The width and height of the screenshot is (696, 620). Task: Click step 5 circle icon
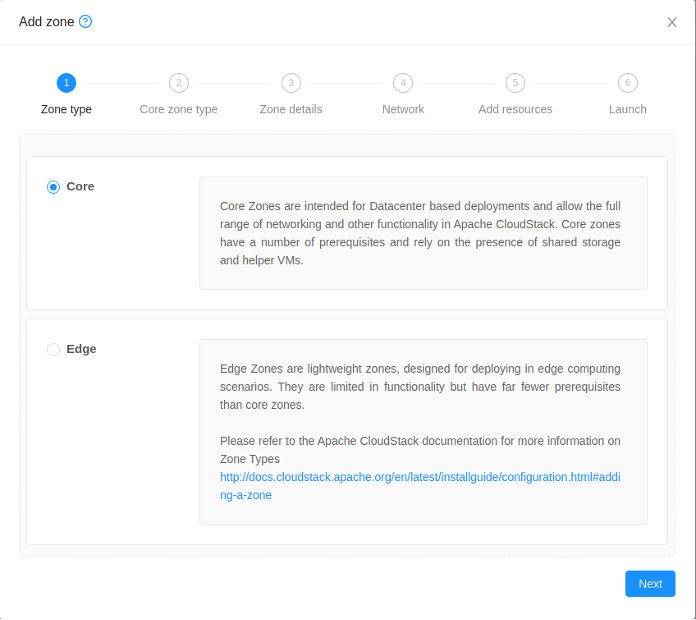(x=515, y=83)
